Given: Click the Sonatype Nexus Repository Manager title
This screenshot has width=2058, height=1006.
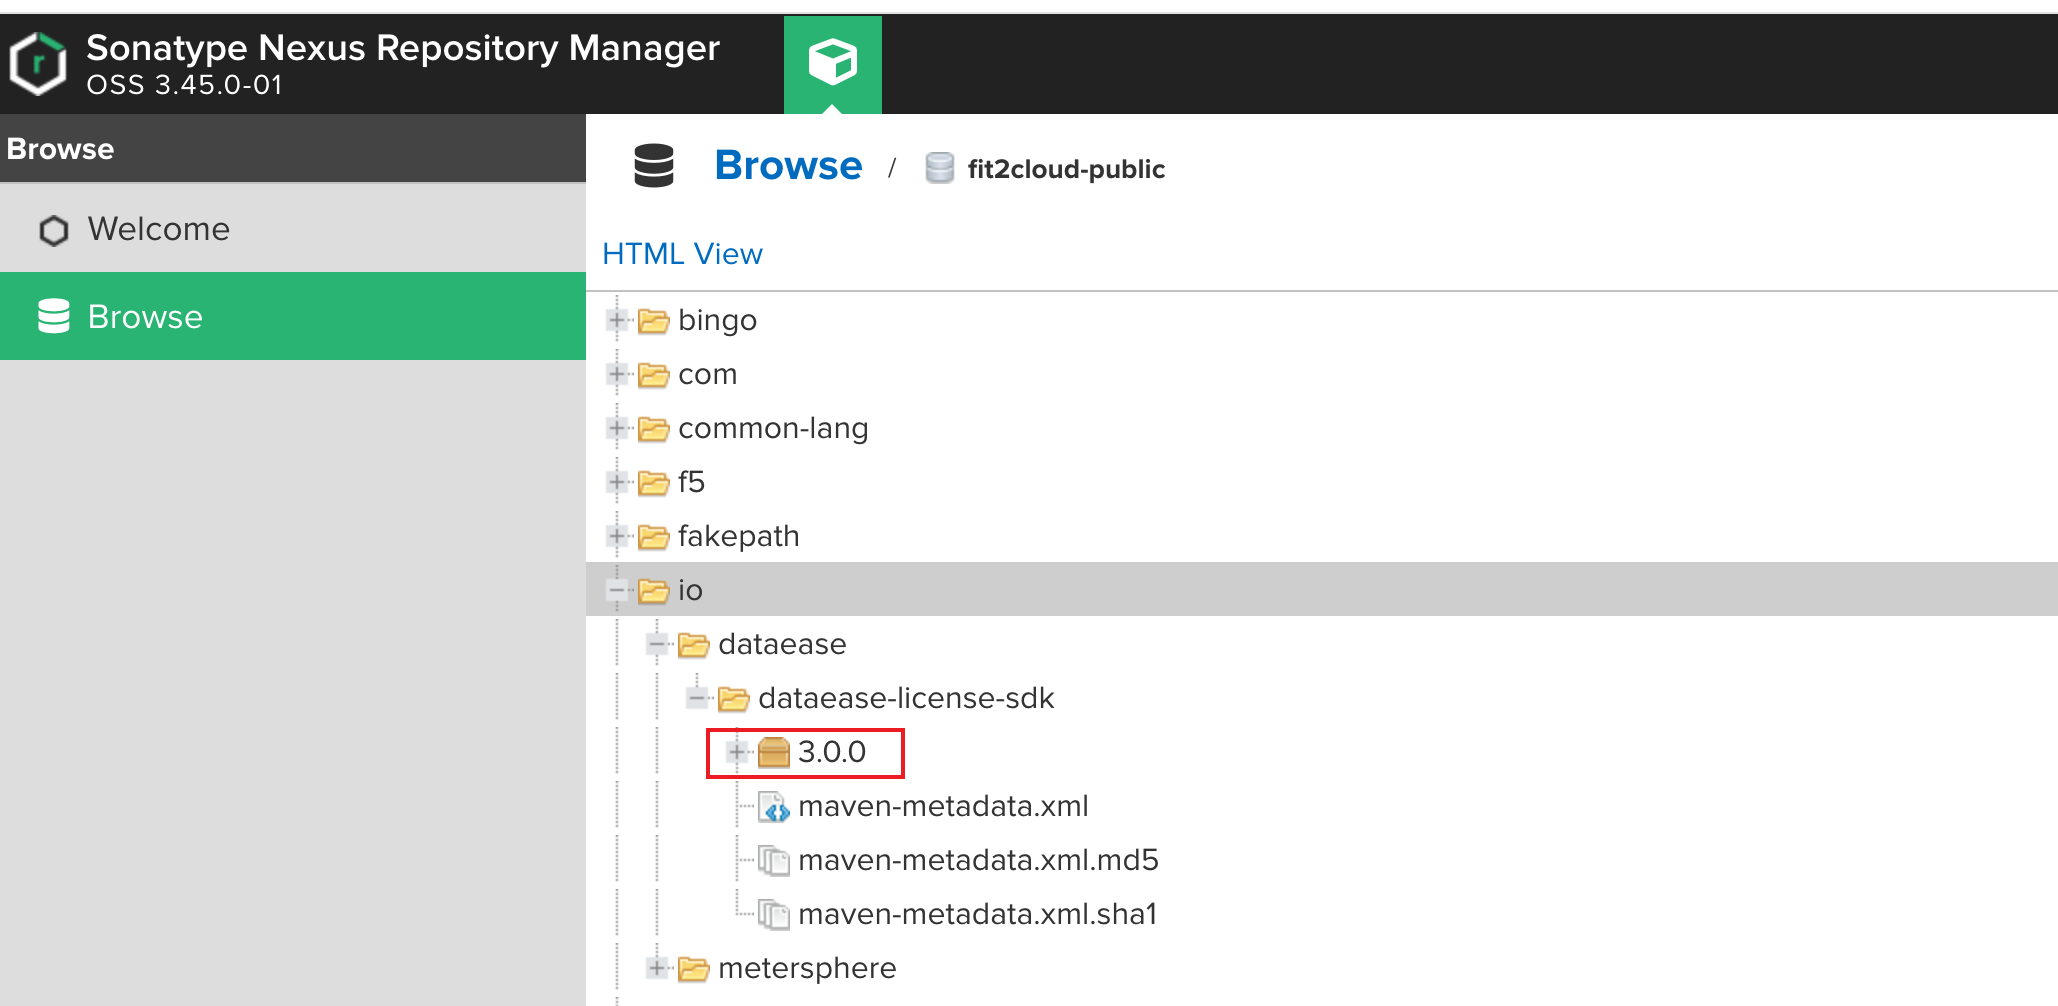Looking at the screenshot, I should 402,48.
